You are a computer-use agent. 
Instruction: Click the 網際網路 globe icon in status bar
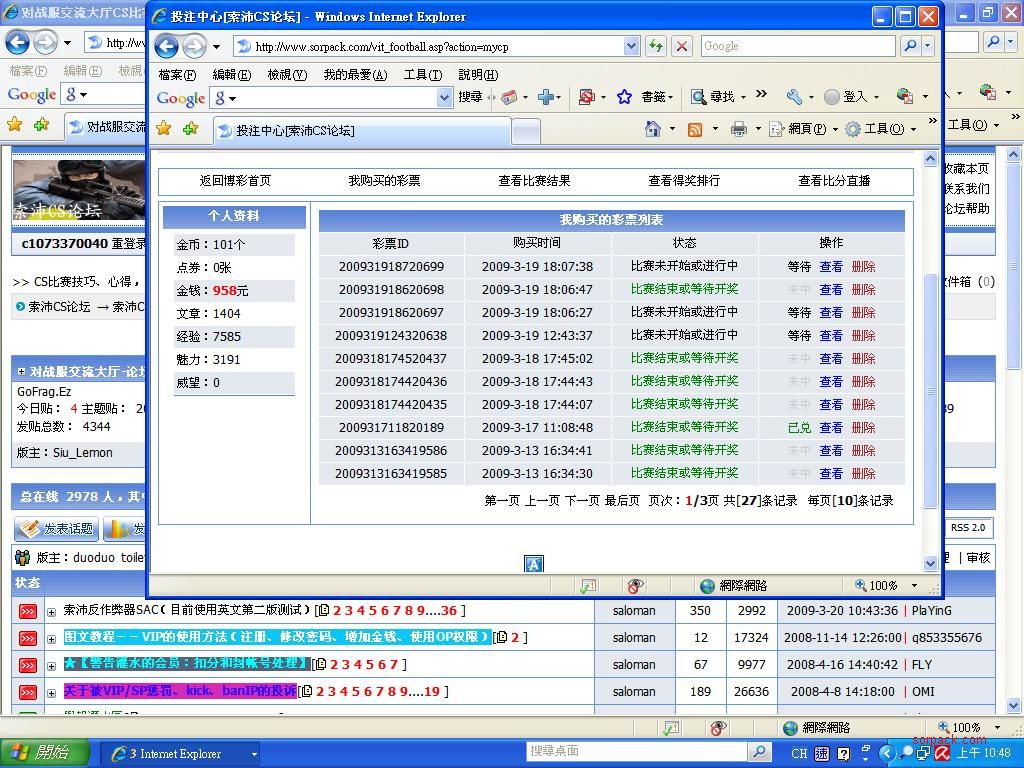point(705,588)
